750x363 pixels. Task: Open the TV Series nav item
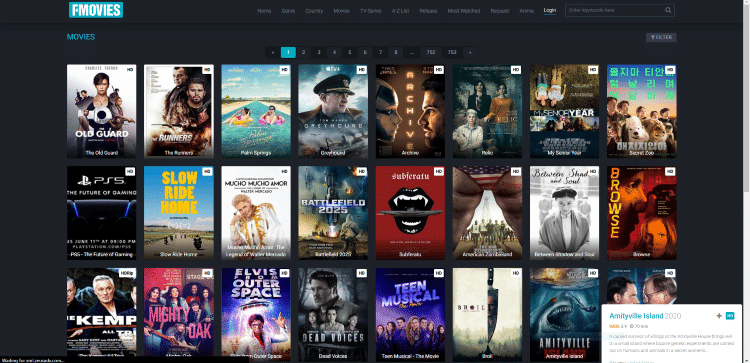tap(371, 11)
